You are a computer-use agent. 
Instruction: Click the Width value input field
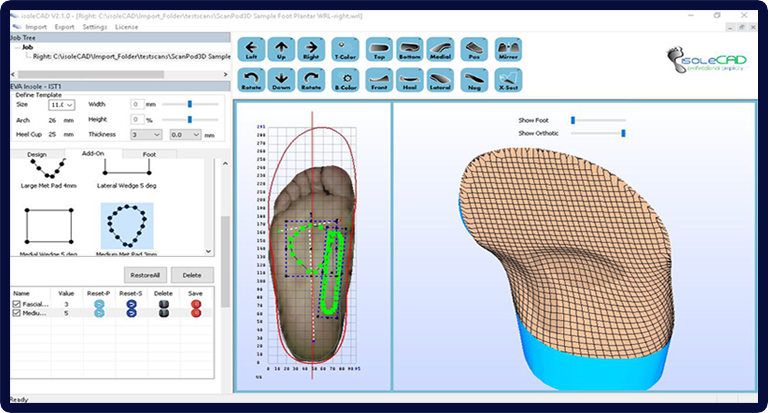coord(137,104)
